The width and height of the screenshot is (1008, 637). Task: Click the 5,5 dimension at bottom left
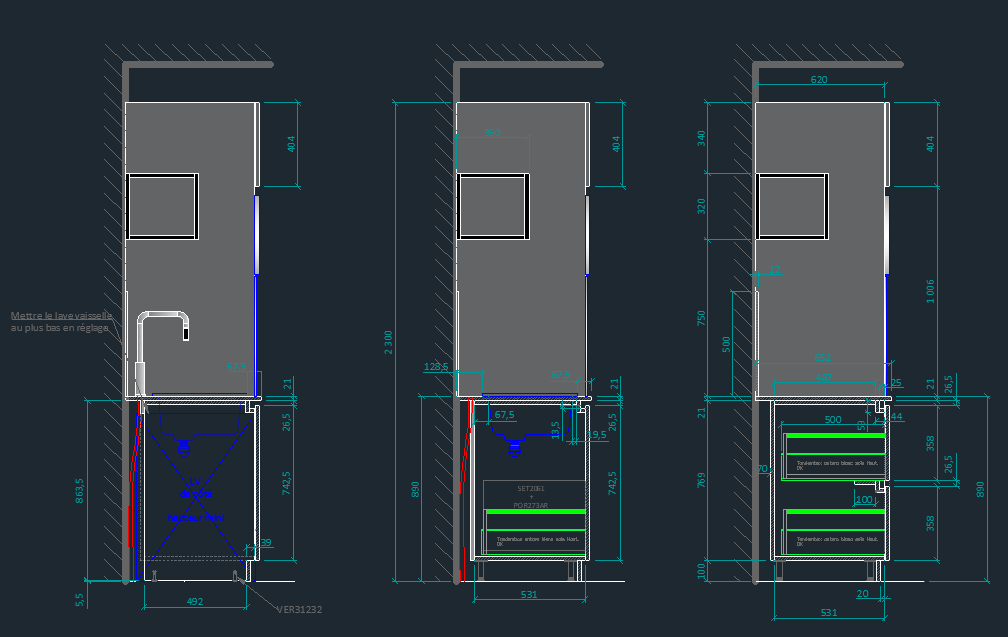(x=79, y=598)
